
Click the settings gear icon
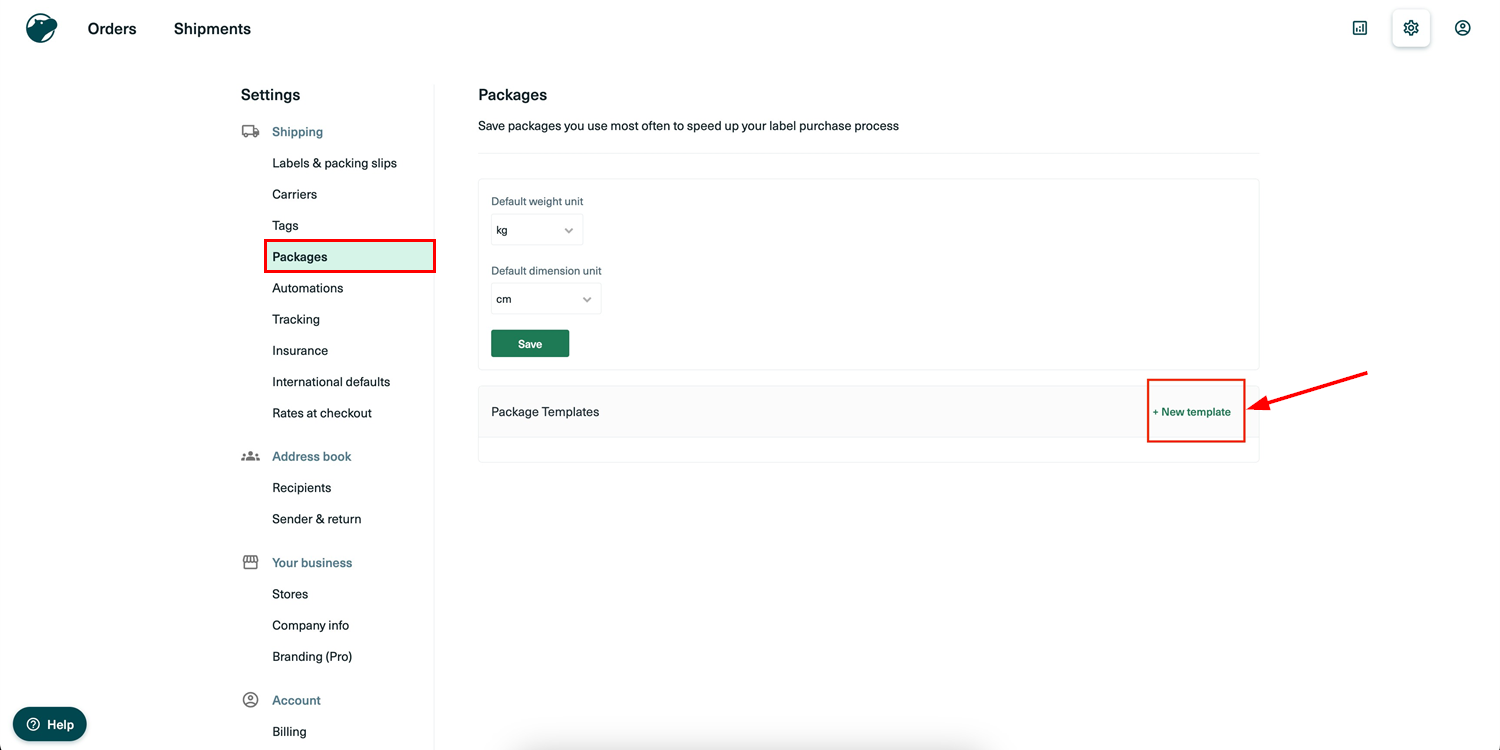coord(1411,28)
